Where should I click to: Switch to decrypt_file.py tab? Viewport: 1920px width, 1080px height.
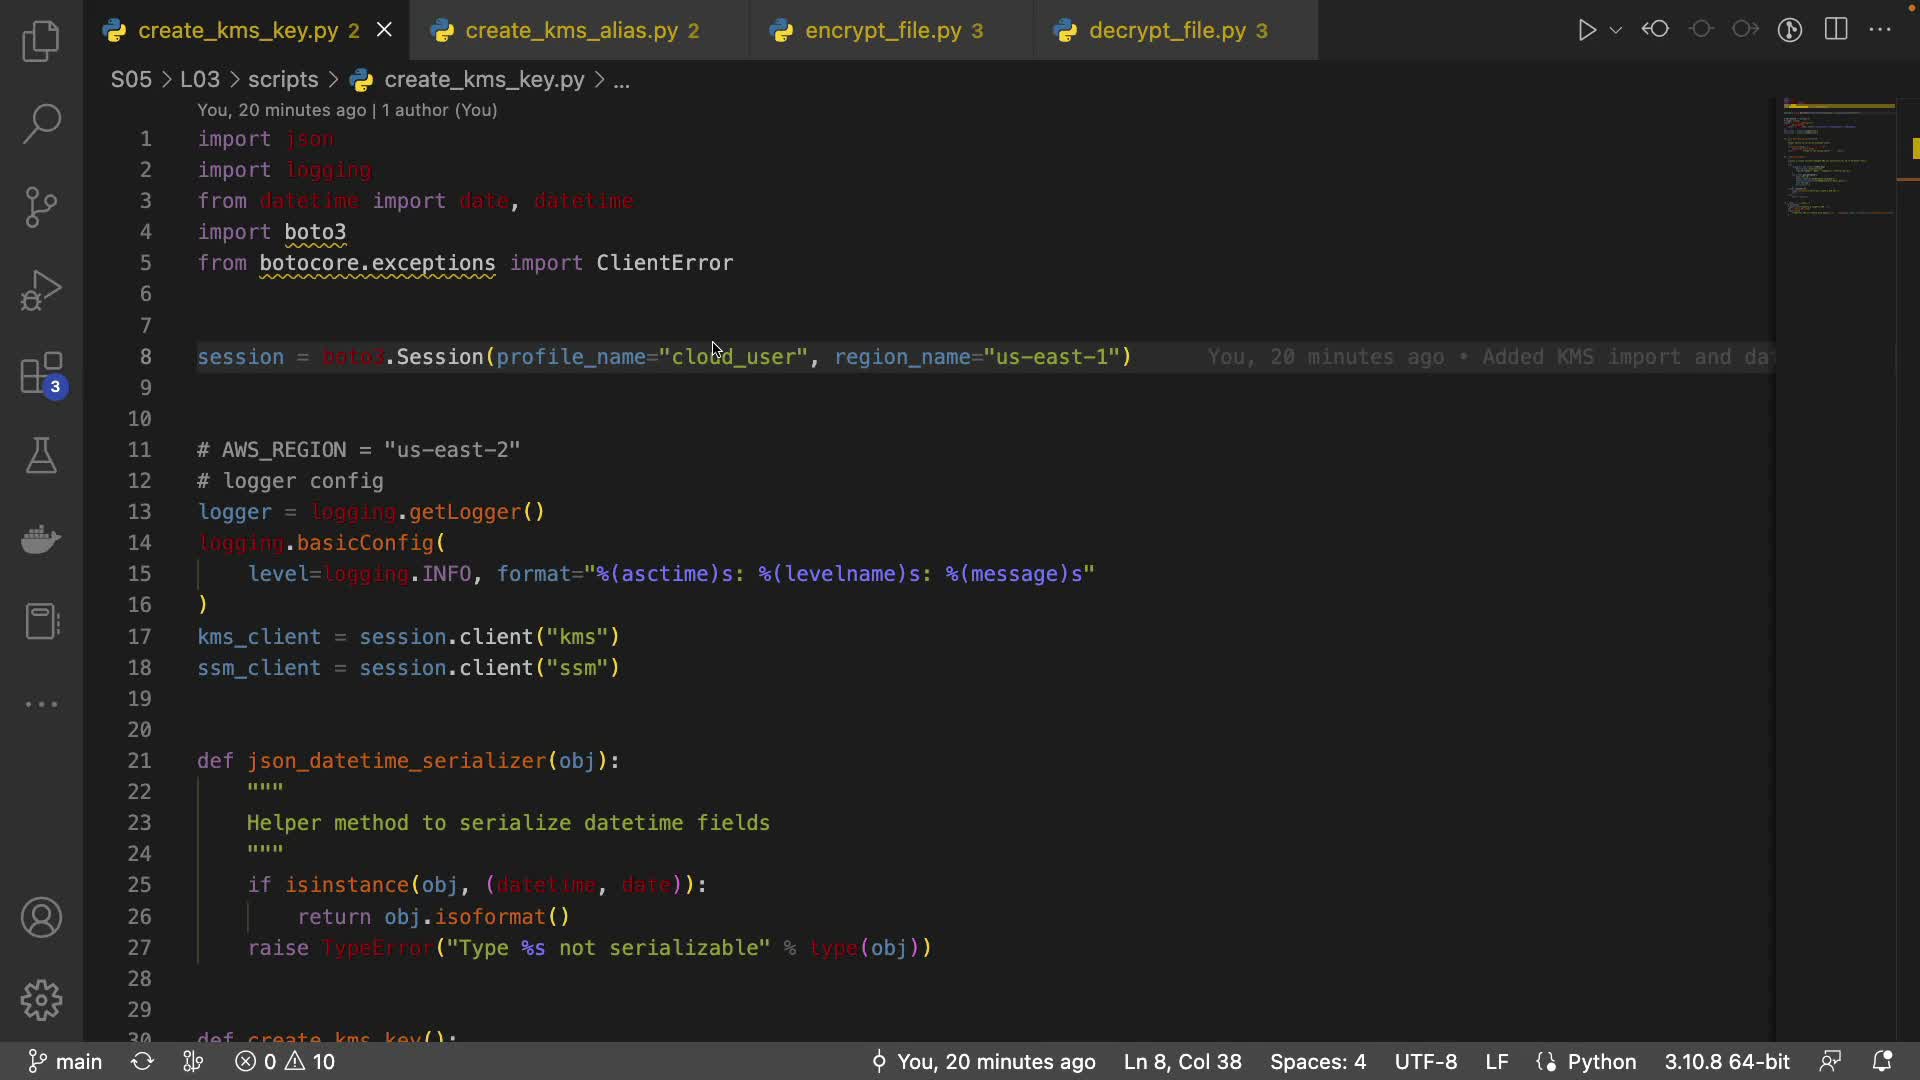tap(1166, 31)
